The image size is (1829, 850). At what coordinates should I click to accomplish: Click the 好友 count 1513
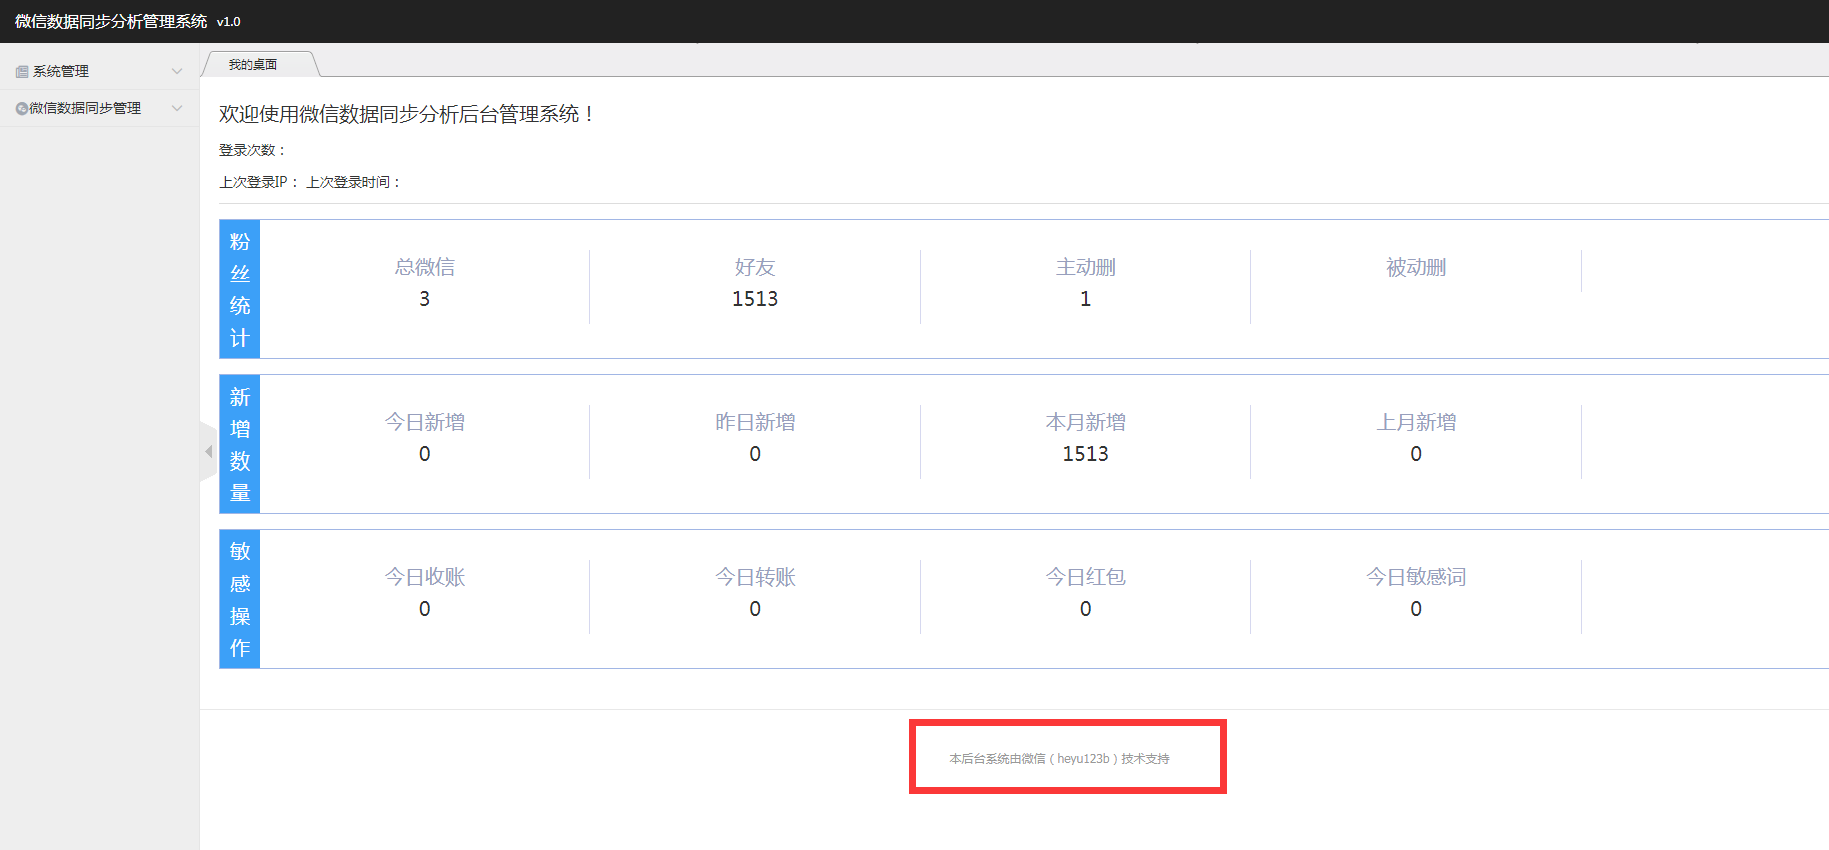(755, 299)
